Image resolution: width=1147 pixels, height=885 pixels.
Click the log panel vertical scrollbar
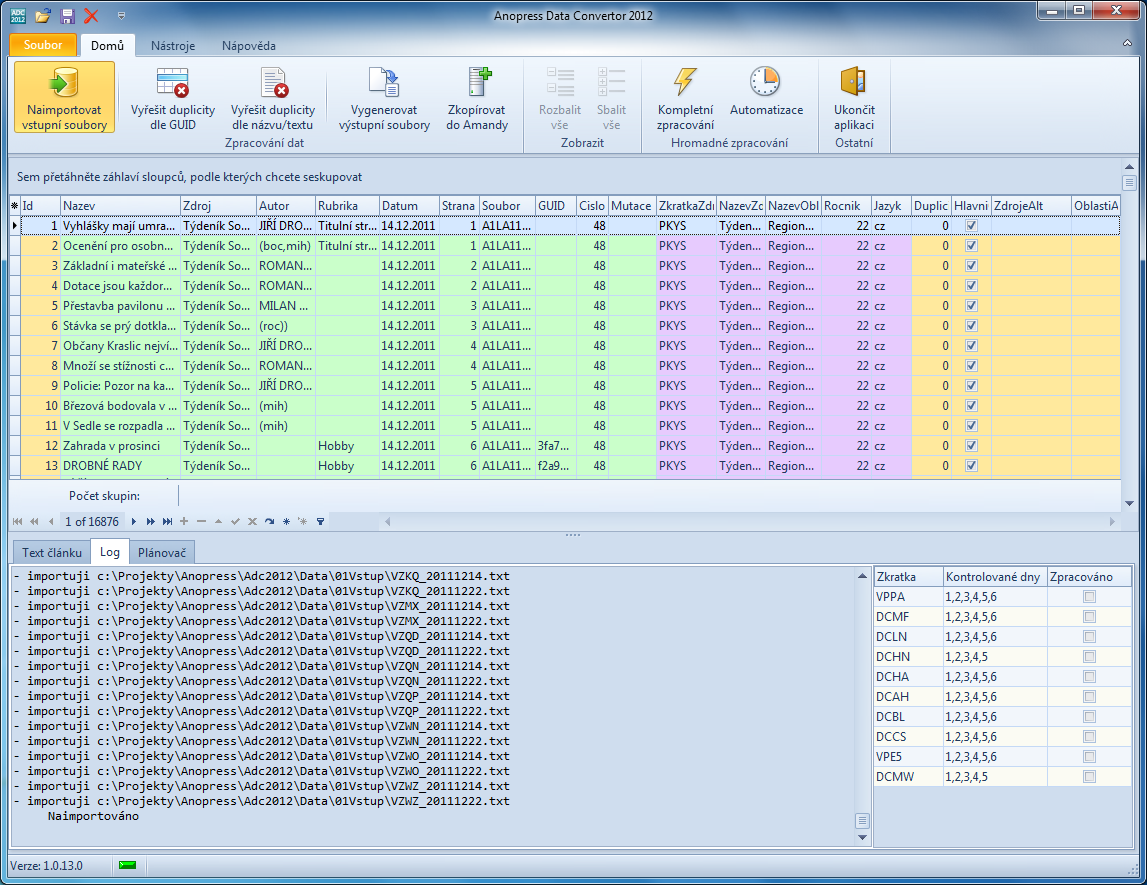(862, 700)
